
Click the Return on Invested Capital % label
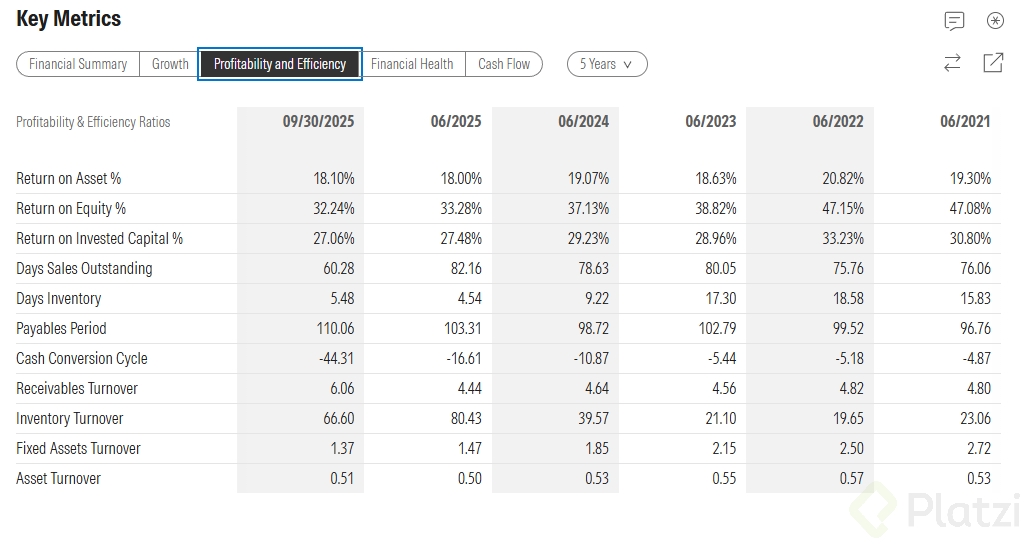tap(100, 239)
